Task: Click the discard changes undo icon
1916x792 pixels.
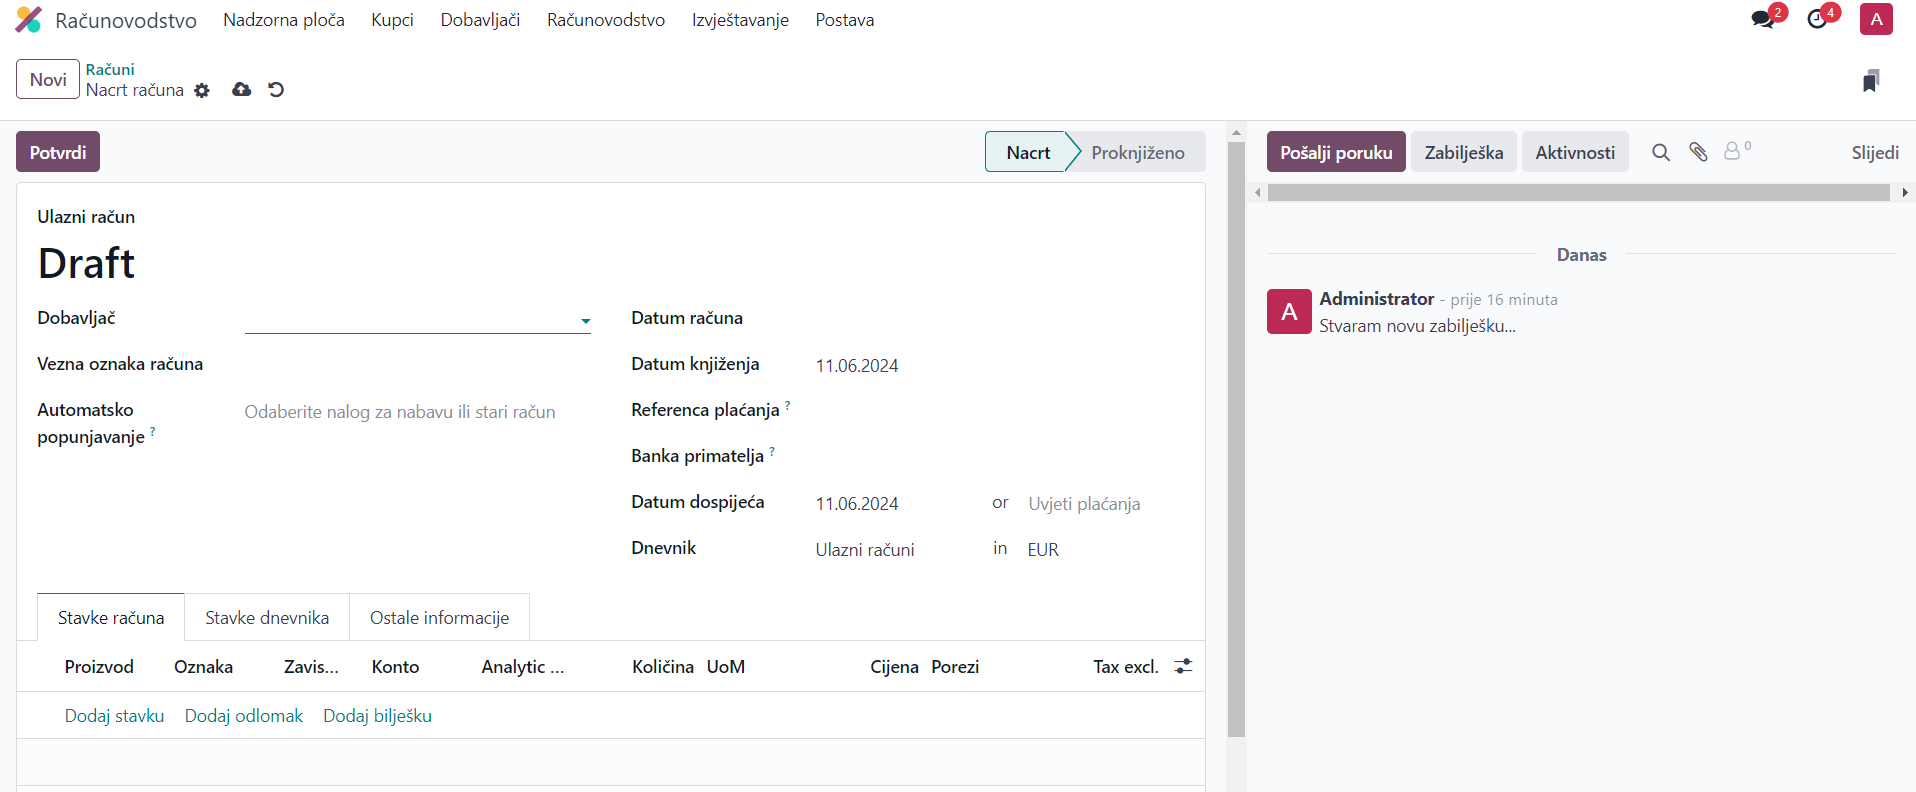Action: pos(276,90)
